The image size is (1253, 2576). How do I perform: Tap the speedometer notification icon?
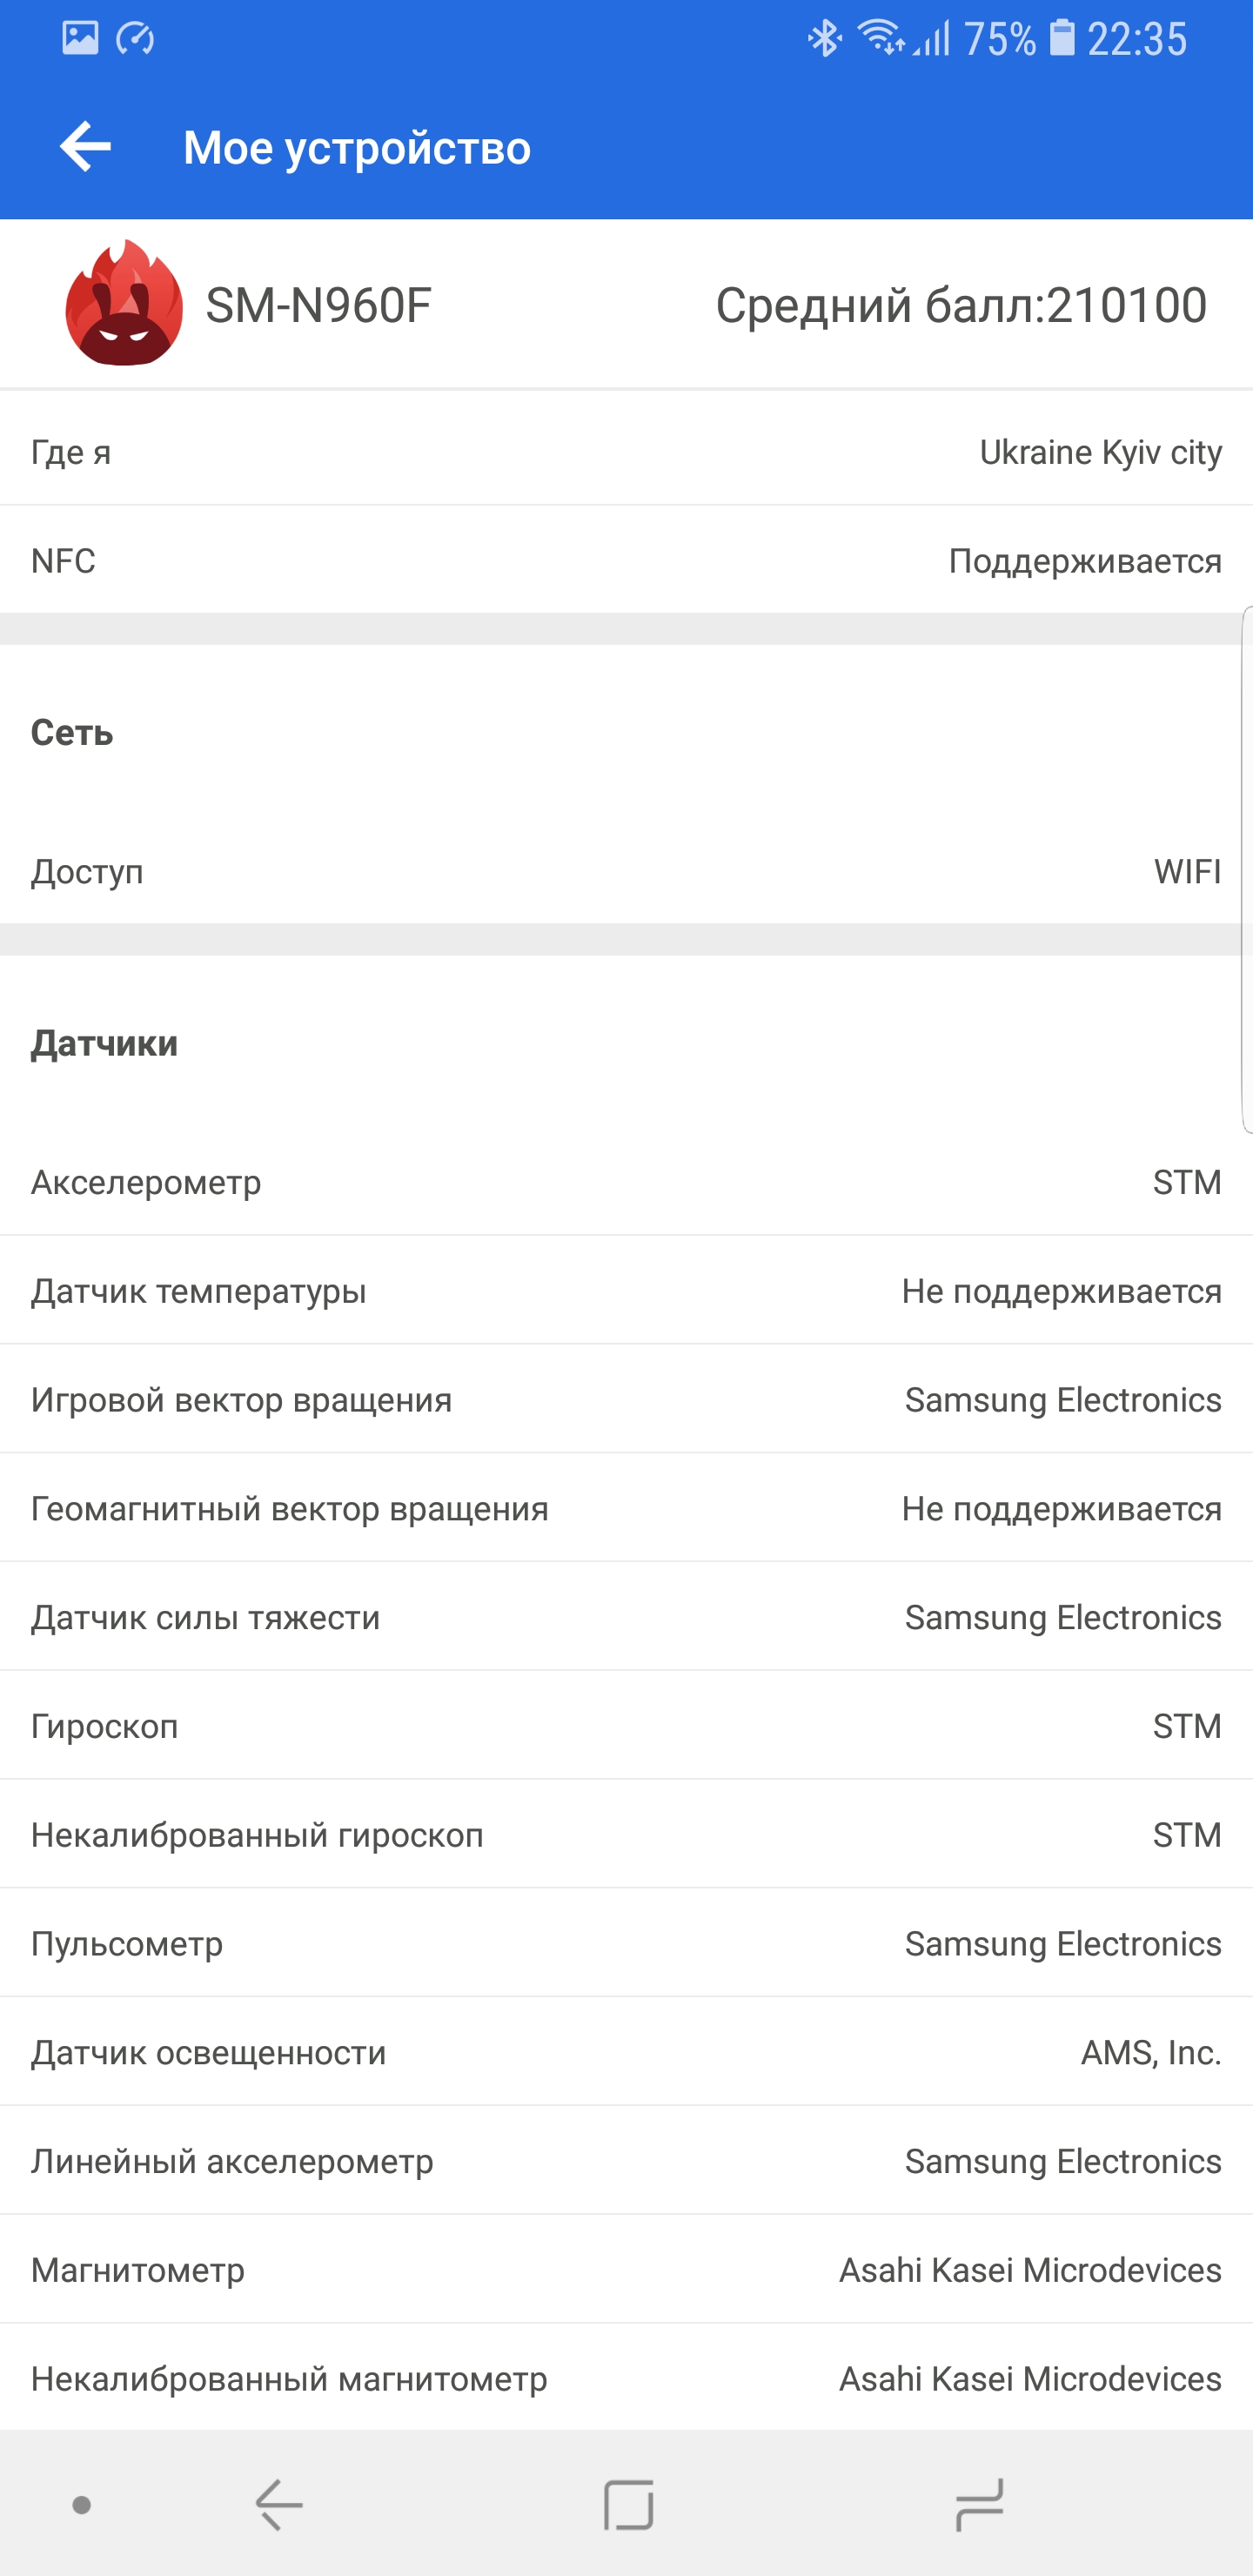coord(135,39)
